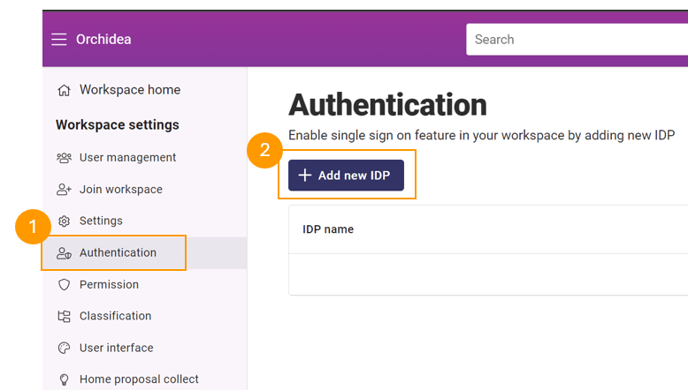
Task: Click into the Search field
Action: (577, 39)
